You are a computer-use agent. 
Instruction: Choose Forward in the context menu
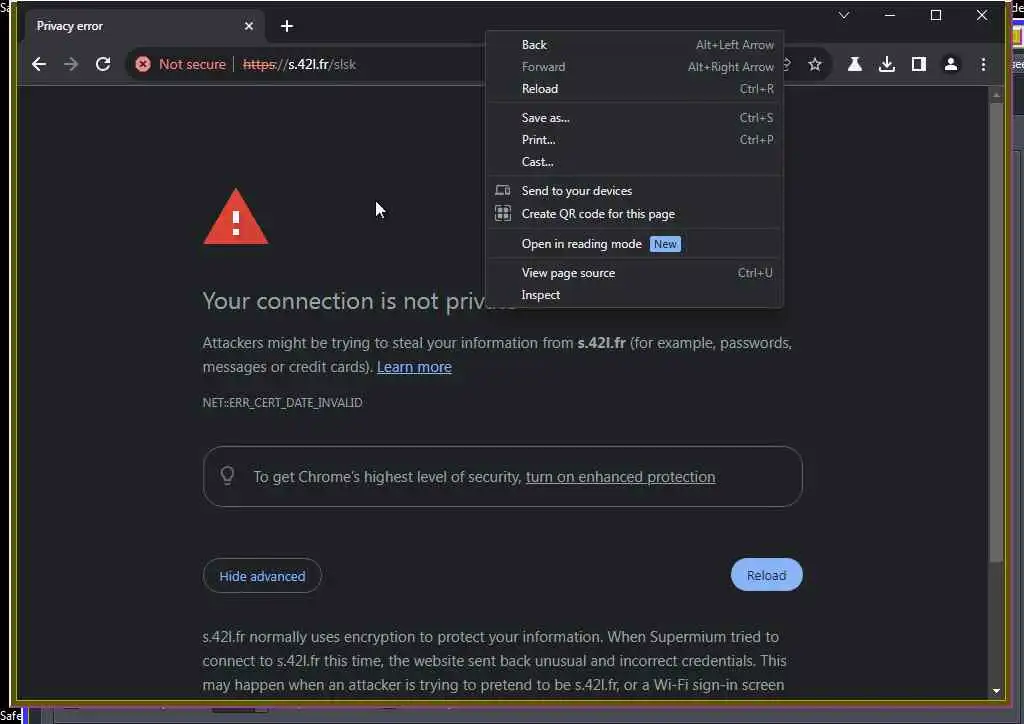(634, 67)
